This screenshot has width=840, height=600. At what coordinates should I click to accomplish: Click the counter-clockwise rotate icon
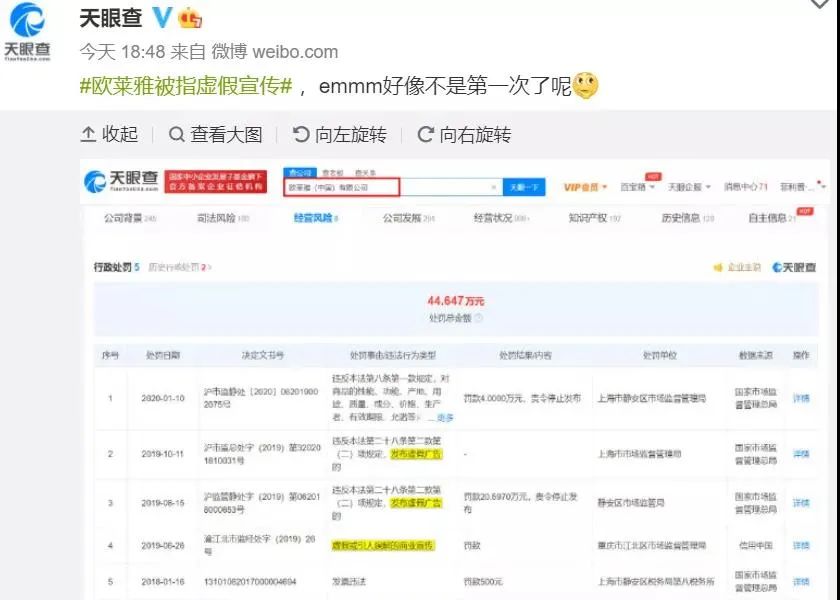[301, 134]
